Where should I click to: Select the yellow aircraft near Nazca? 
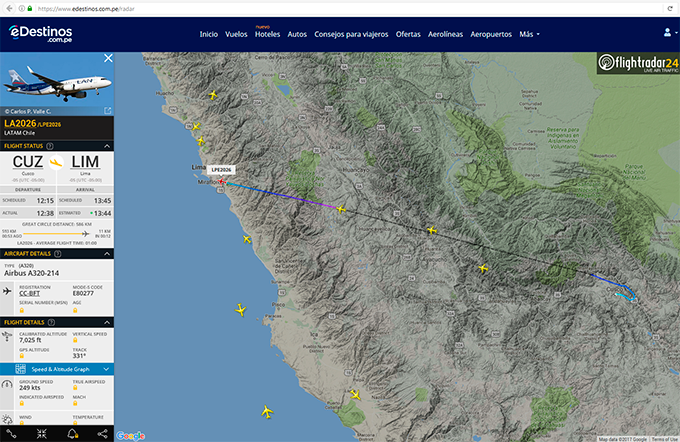(355, 395)
